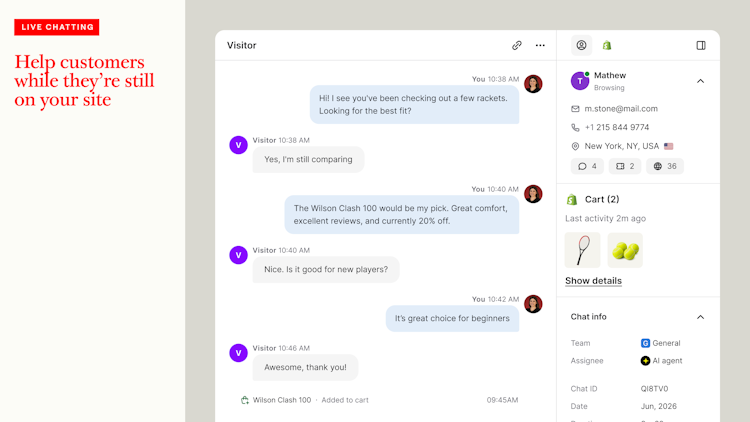The height and width of the screenshot is (422, 750).
Task: Click the New York location pin icon
Action: [x=575, y=146]
